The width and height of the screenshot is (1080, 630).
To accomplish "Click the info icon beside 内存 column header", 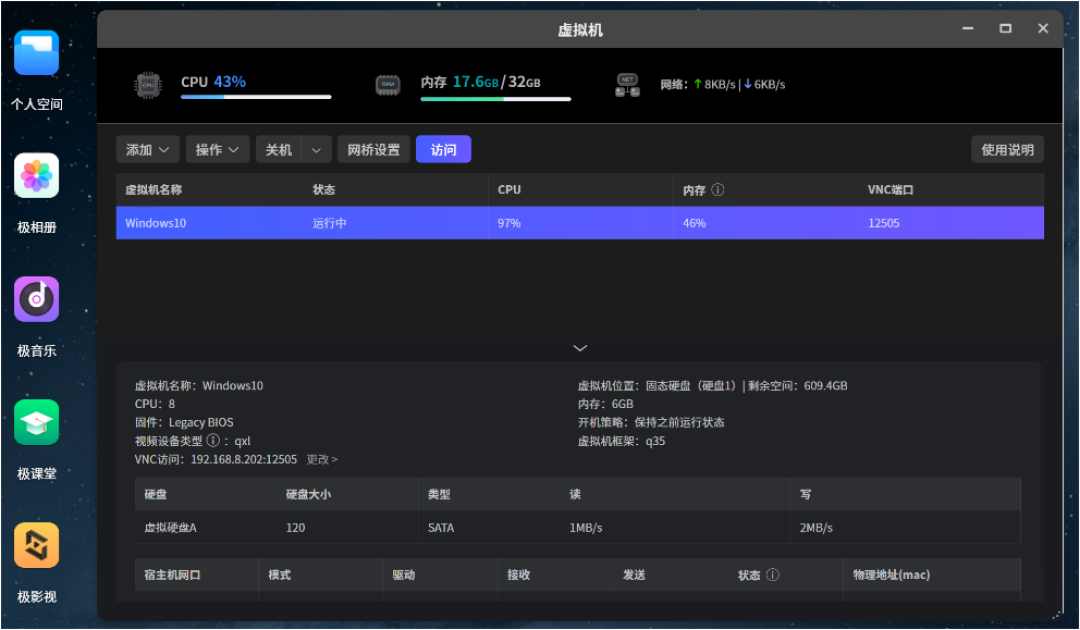I will coord(718,189).
